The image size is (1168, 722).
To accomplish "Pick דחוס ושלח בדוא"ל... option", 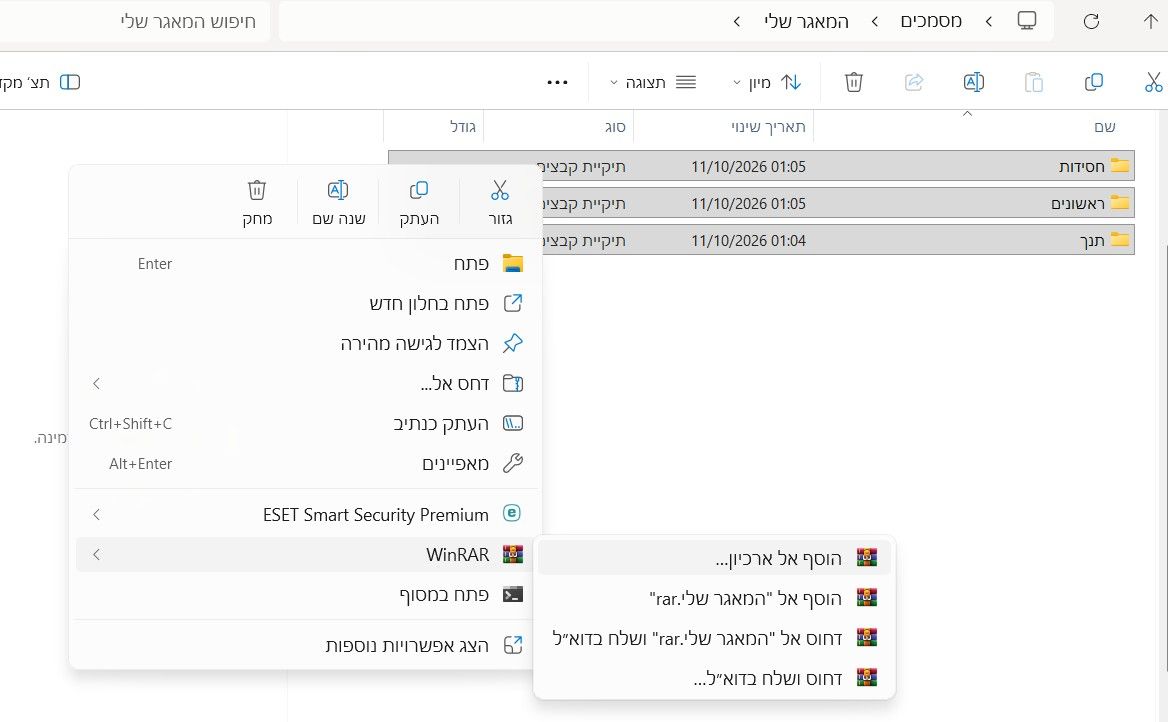I will pos(714,678).
